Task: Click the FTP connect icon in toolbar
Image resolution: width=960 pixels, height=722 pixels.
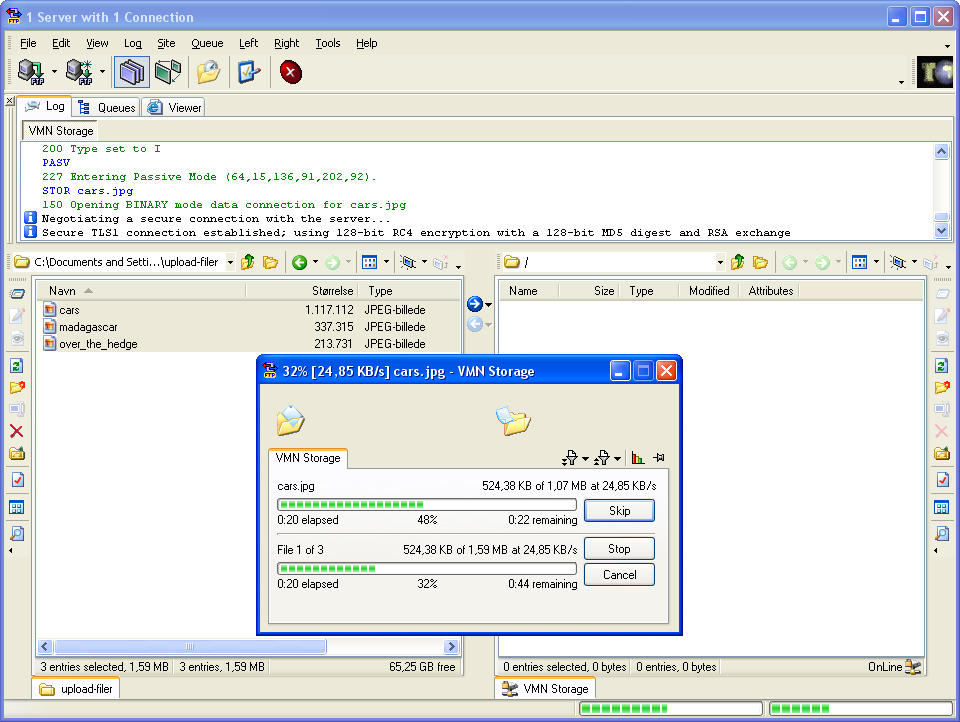Action: (31, 72)
